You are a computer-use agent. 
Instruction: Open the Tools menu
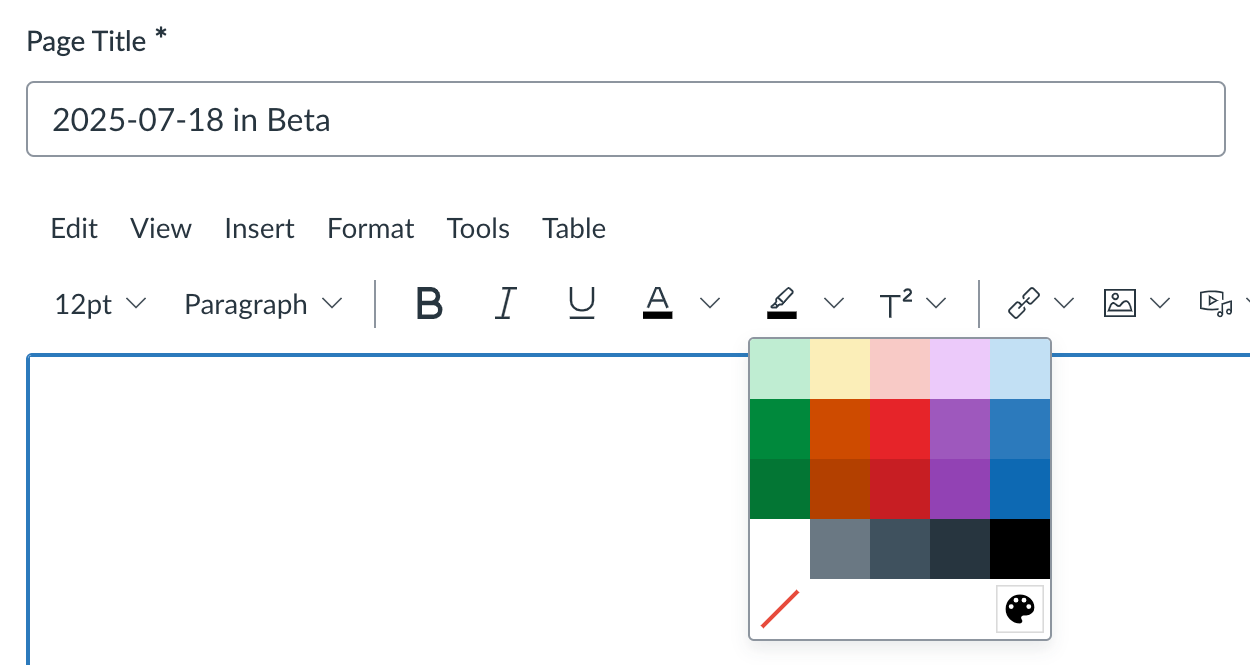point(478,228)
